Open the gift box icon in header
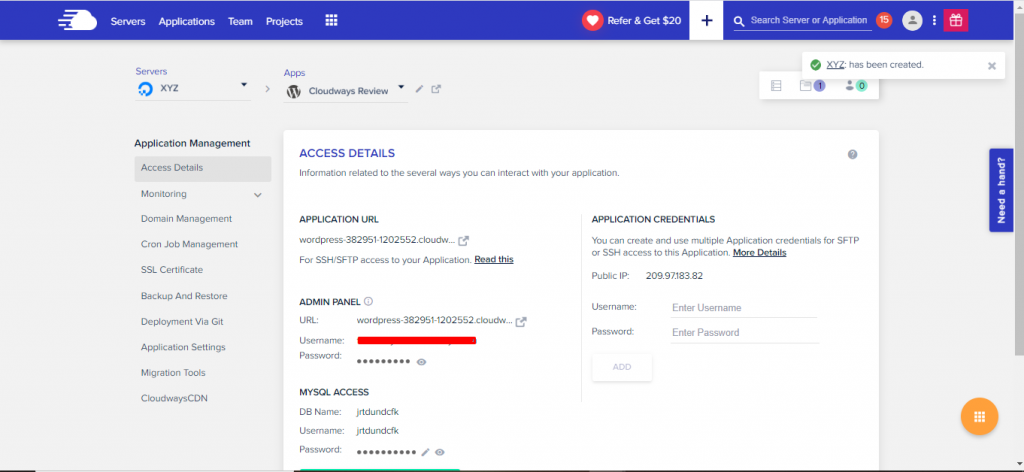Image resolution: width=1024 pixels, height=472 pixels. [955, 20]
